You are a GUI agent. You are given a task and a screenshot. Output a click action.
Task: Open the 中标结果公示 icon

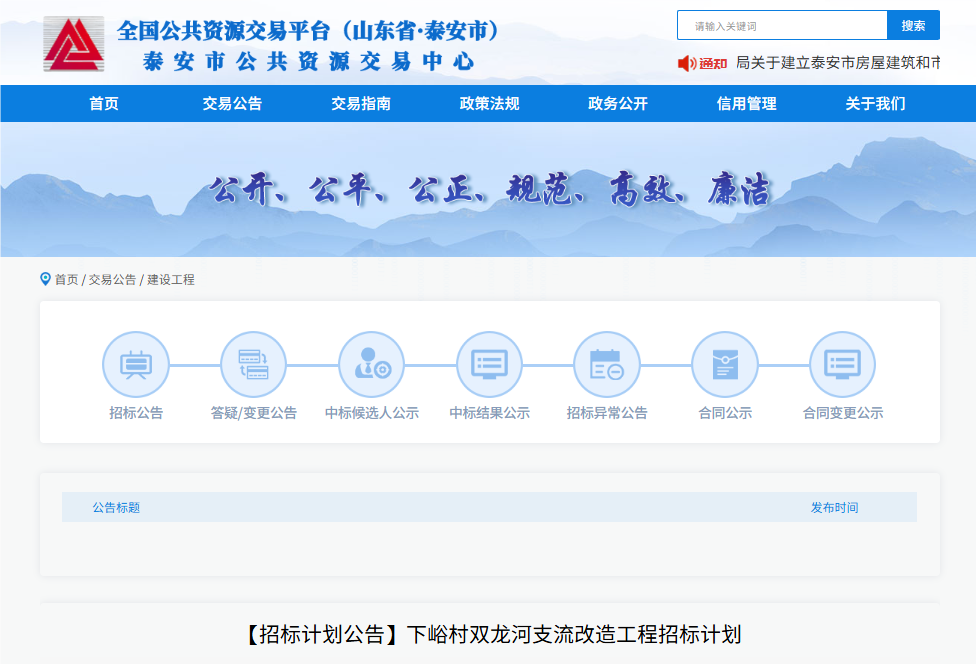click(x=489, y=365)
